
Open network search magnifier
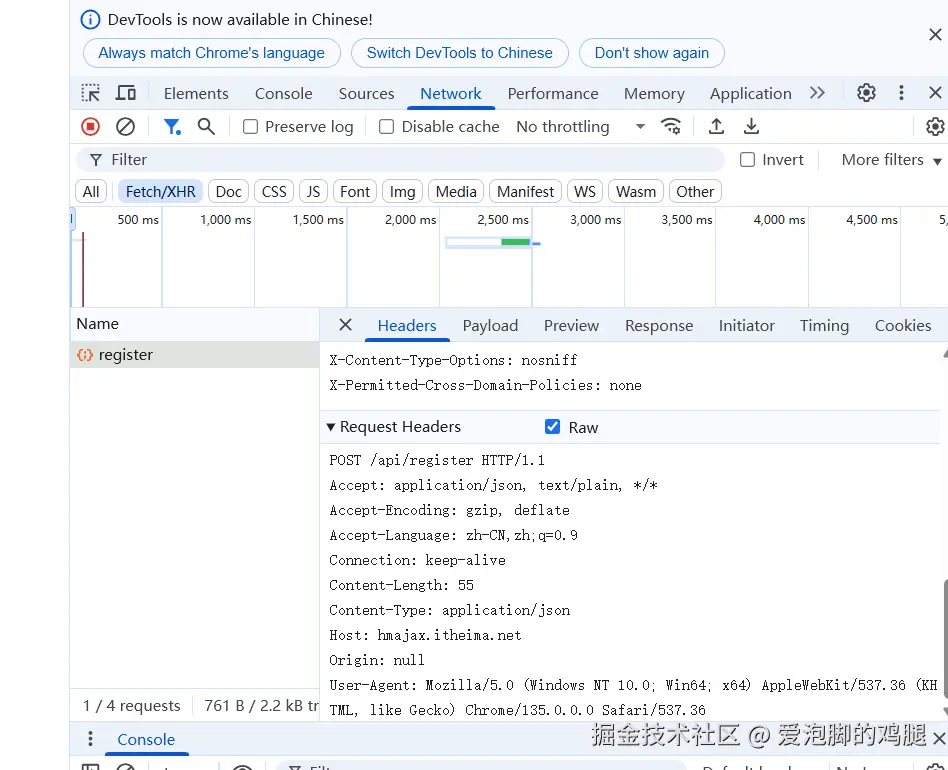click(206, 127)
